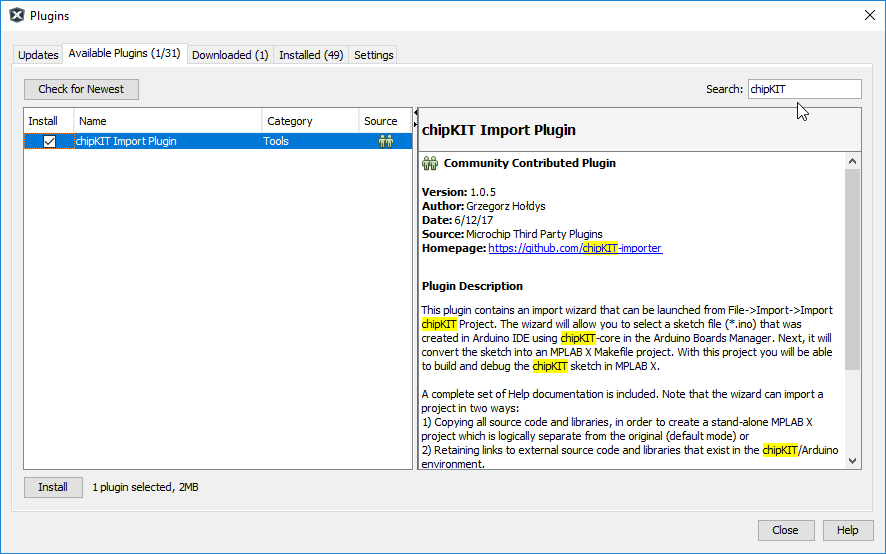Click the Install column header
Viewport: 886px width, 554px height.
click(x=49, y=121)
